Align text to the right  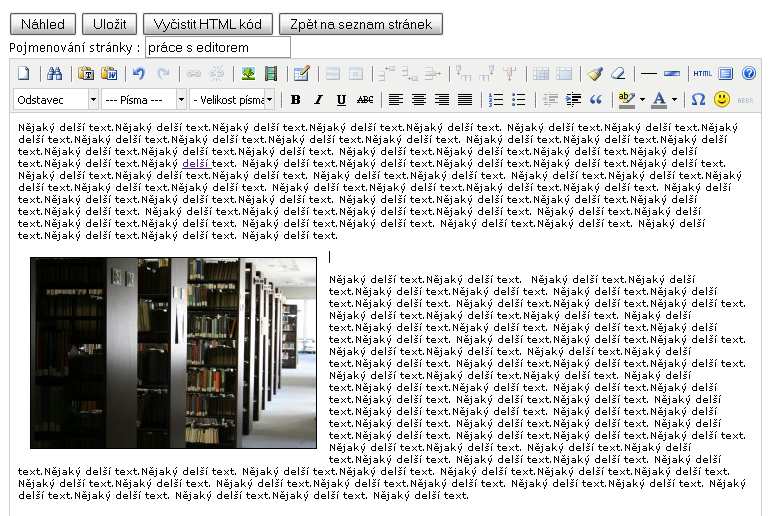click(442, 100)
